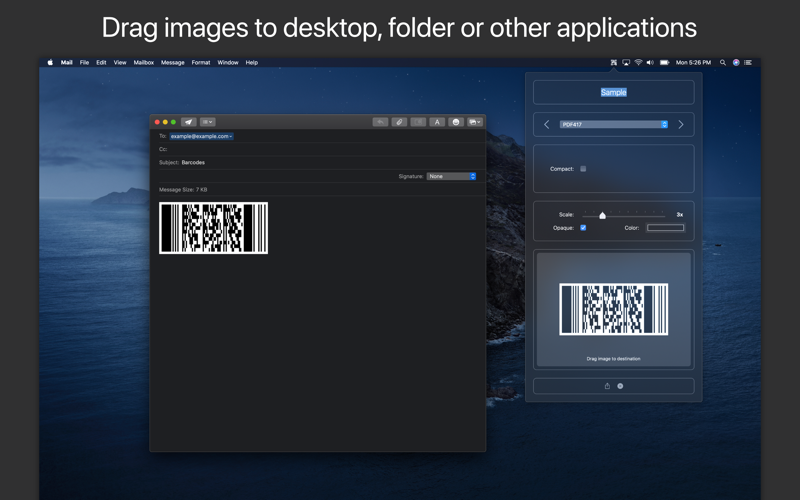Open the Format menu

(x=201, y=62)
